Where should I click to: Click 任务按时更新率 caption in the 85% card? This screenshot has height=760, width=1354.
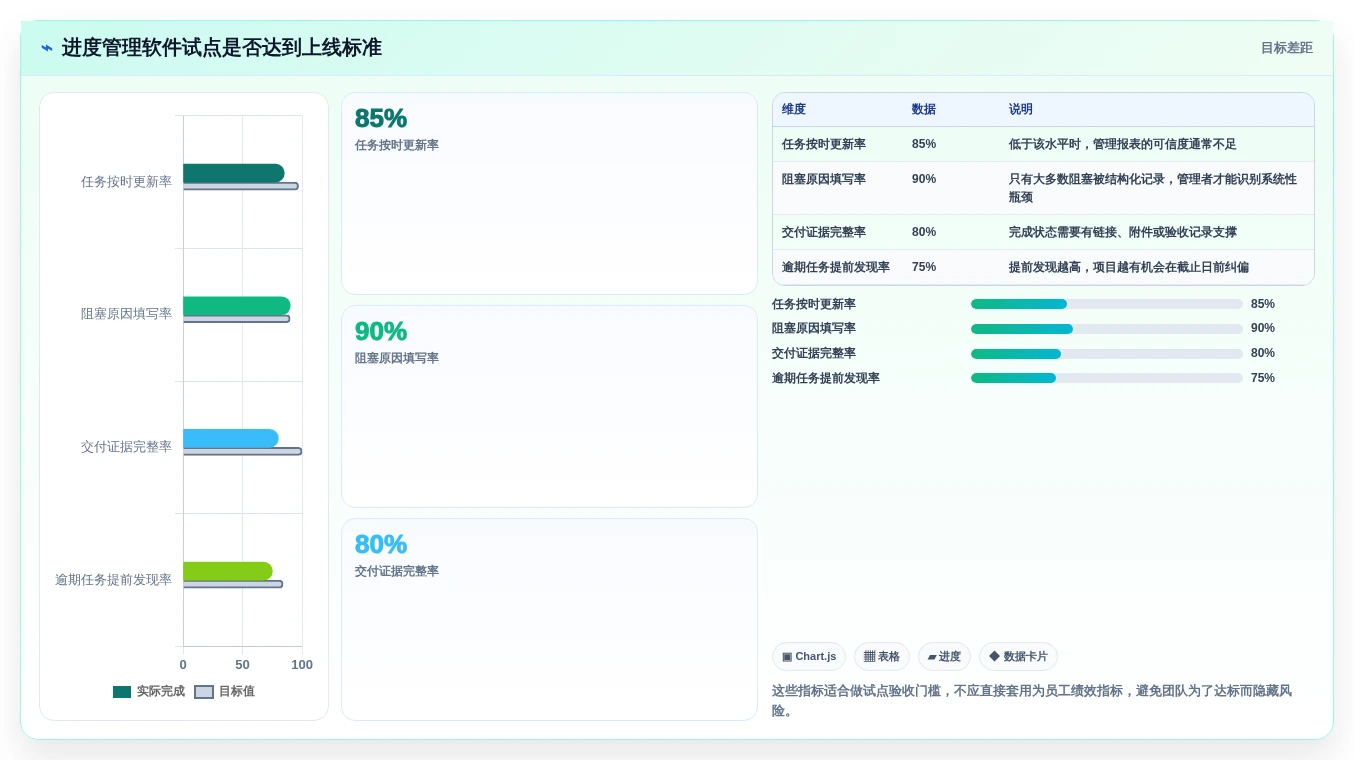397,145
